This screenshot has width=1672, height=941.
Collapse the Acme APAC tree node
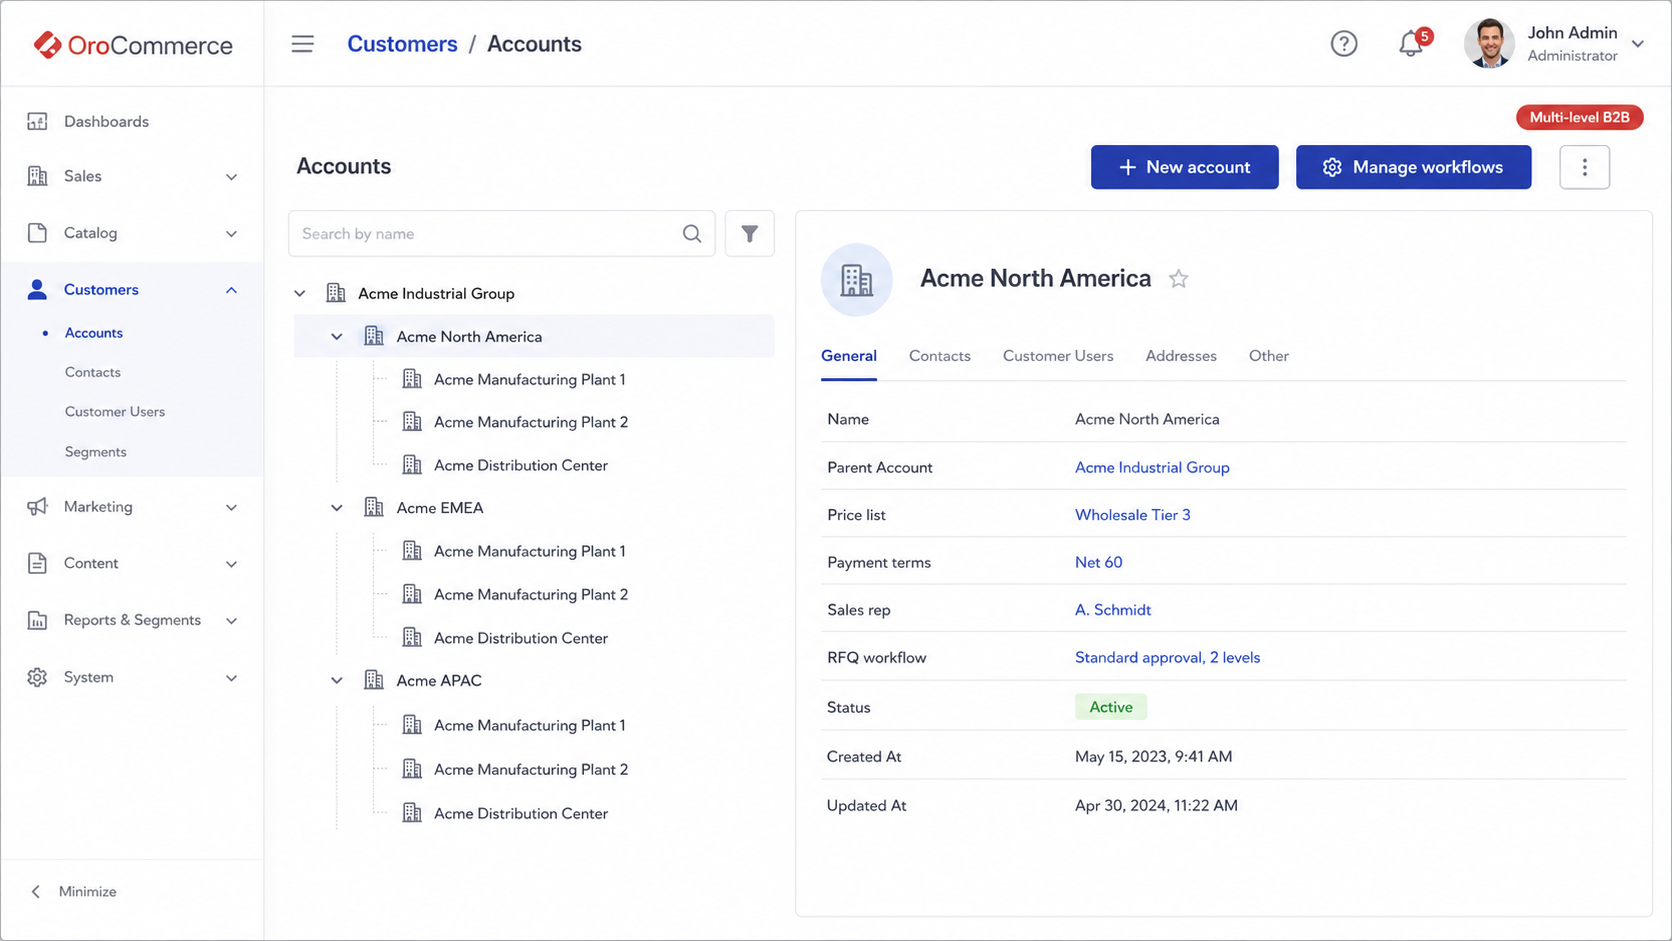(337, 681)
